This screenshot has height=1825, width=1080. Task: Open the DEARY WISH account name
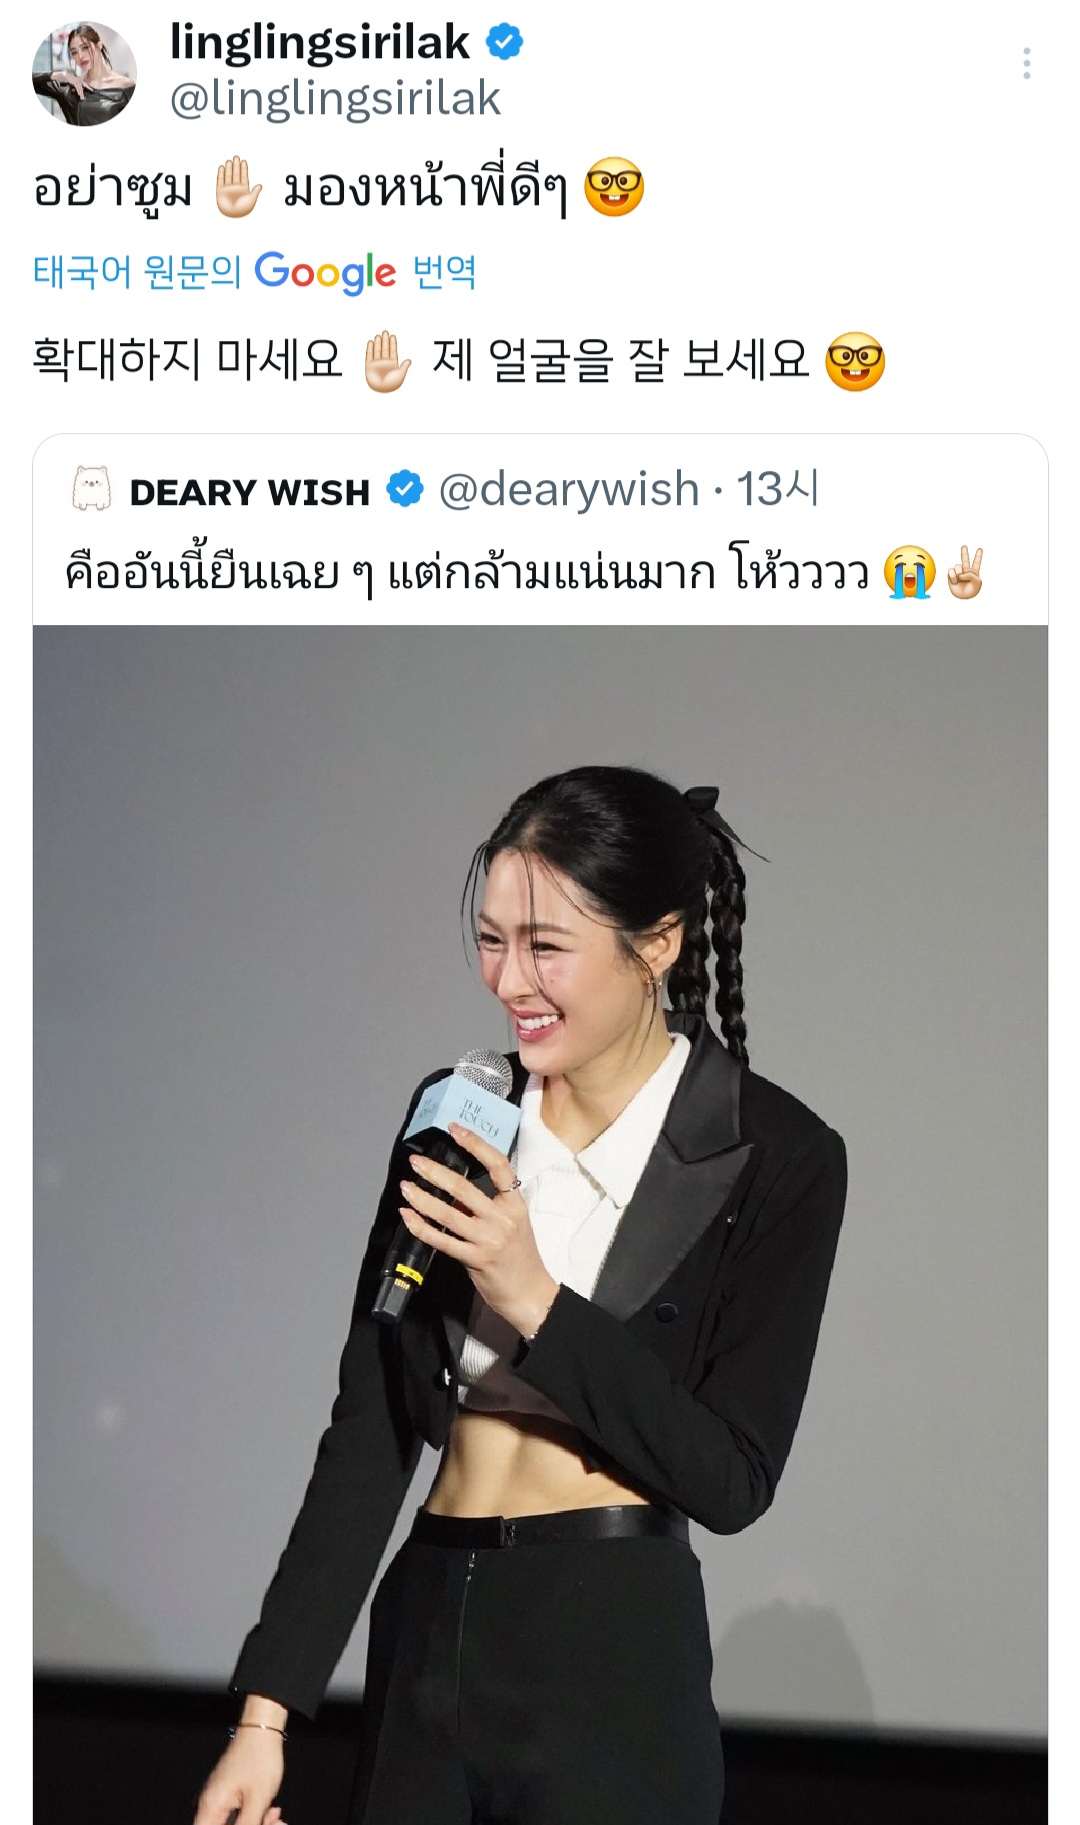pos(250,492)
